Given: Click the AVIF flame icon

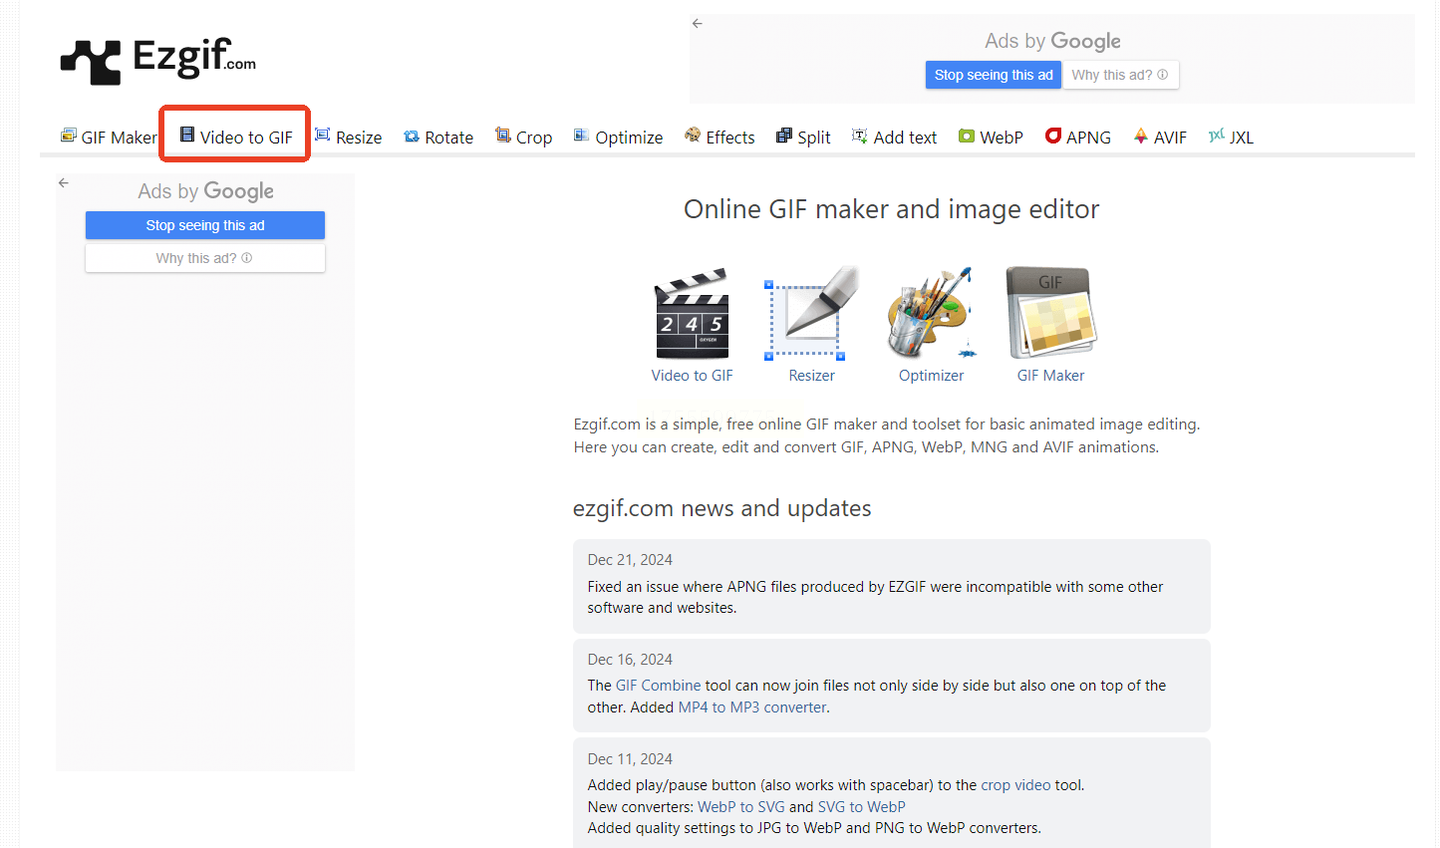Looking at the screenshot, I should tap(1140, 135).
